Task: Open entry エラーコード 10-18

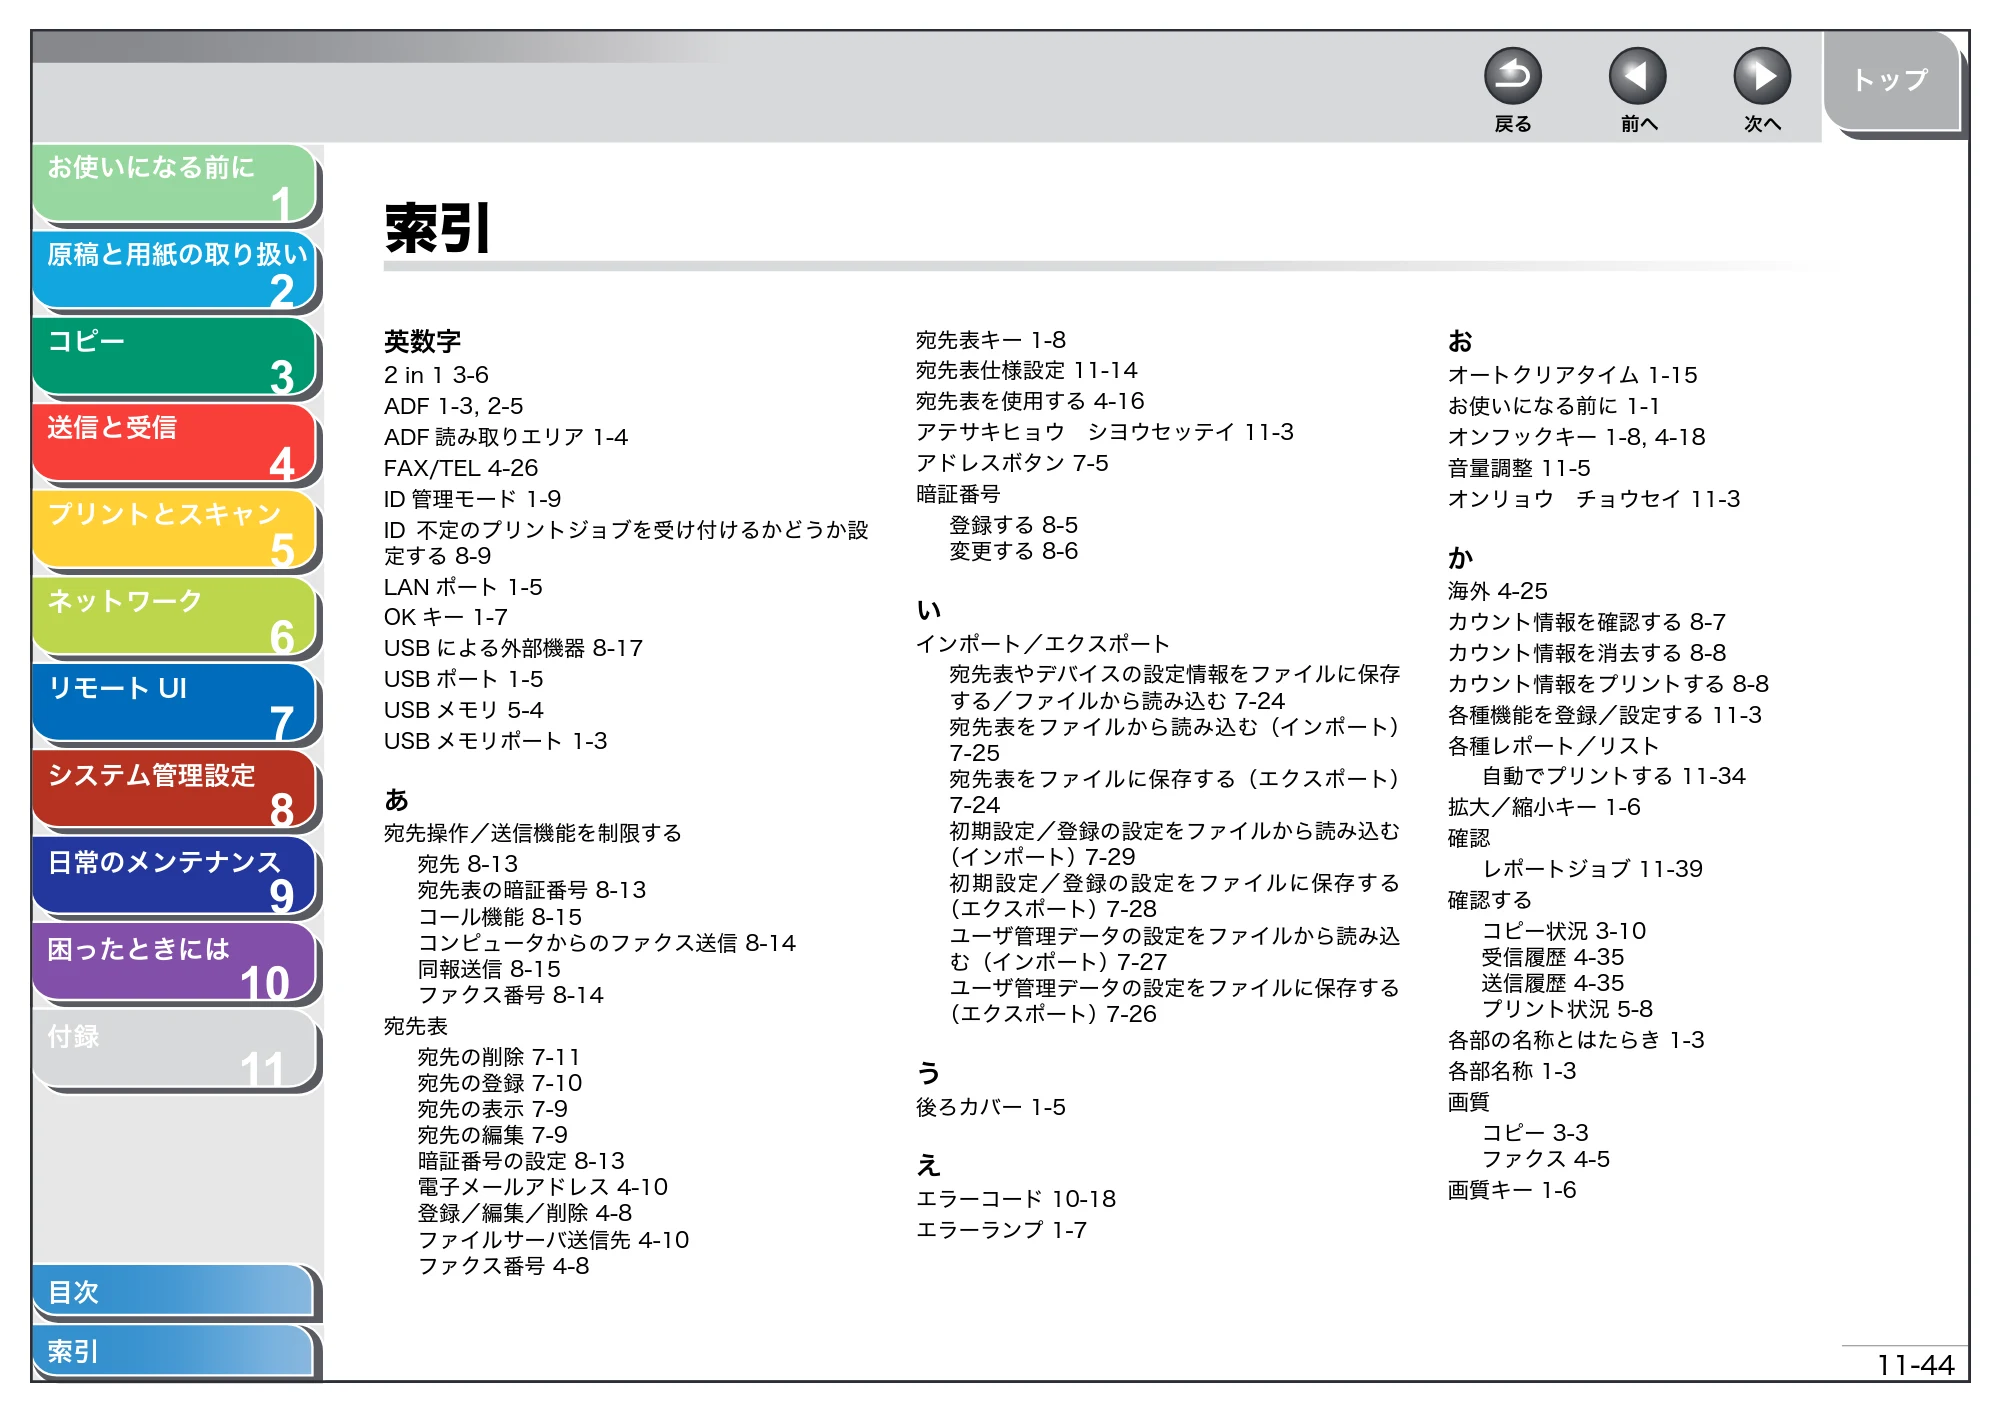Action: tap(1016, 1199)
